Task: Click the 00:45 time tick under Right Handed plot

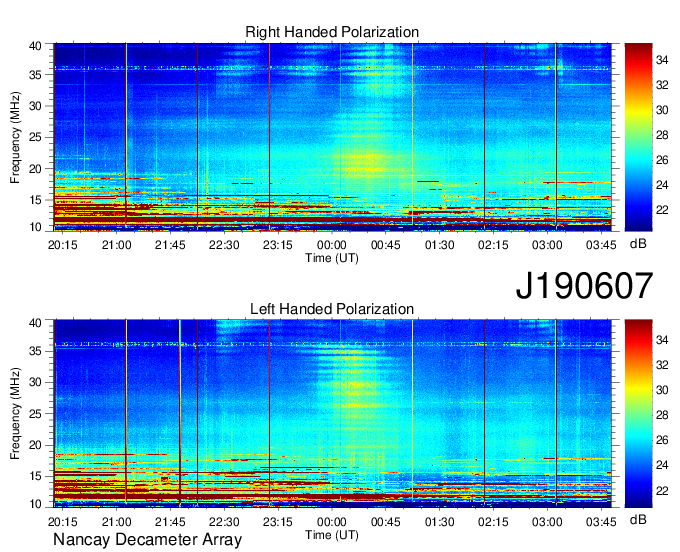Action: tap(386, 245)
